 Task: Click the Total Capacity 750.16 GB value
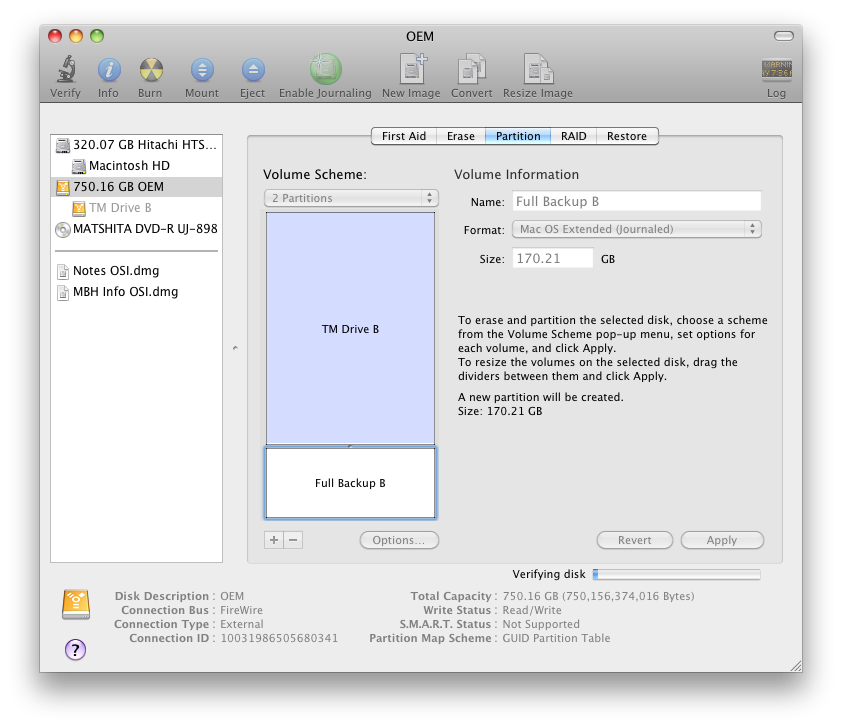pyautogui.click(x=598, y=597)
